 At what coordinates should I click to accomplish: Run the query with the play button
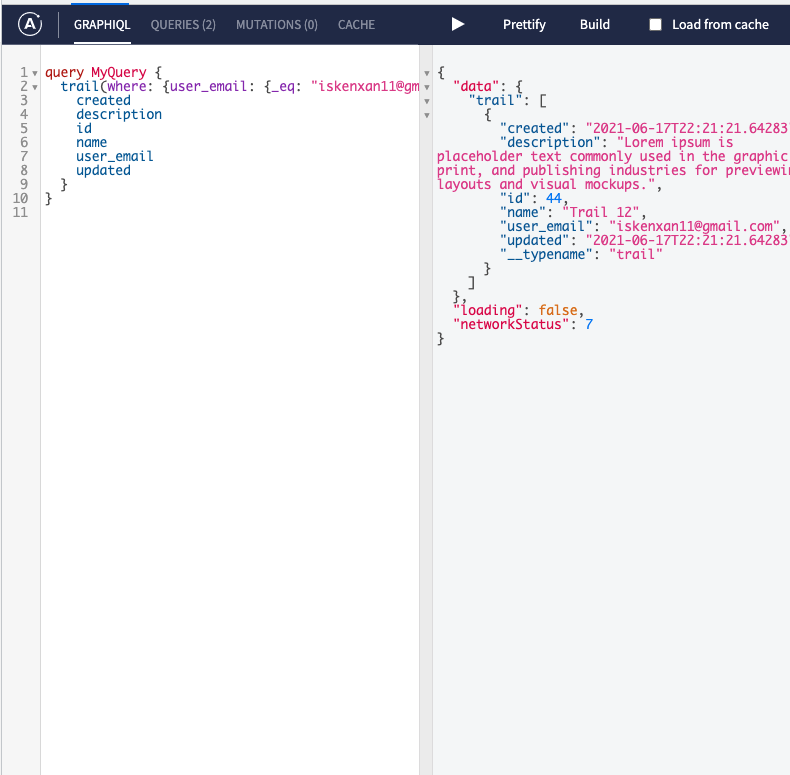pyautogui.click(x=457, y=24)
